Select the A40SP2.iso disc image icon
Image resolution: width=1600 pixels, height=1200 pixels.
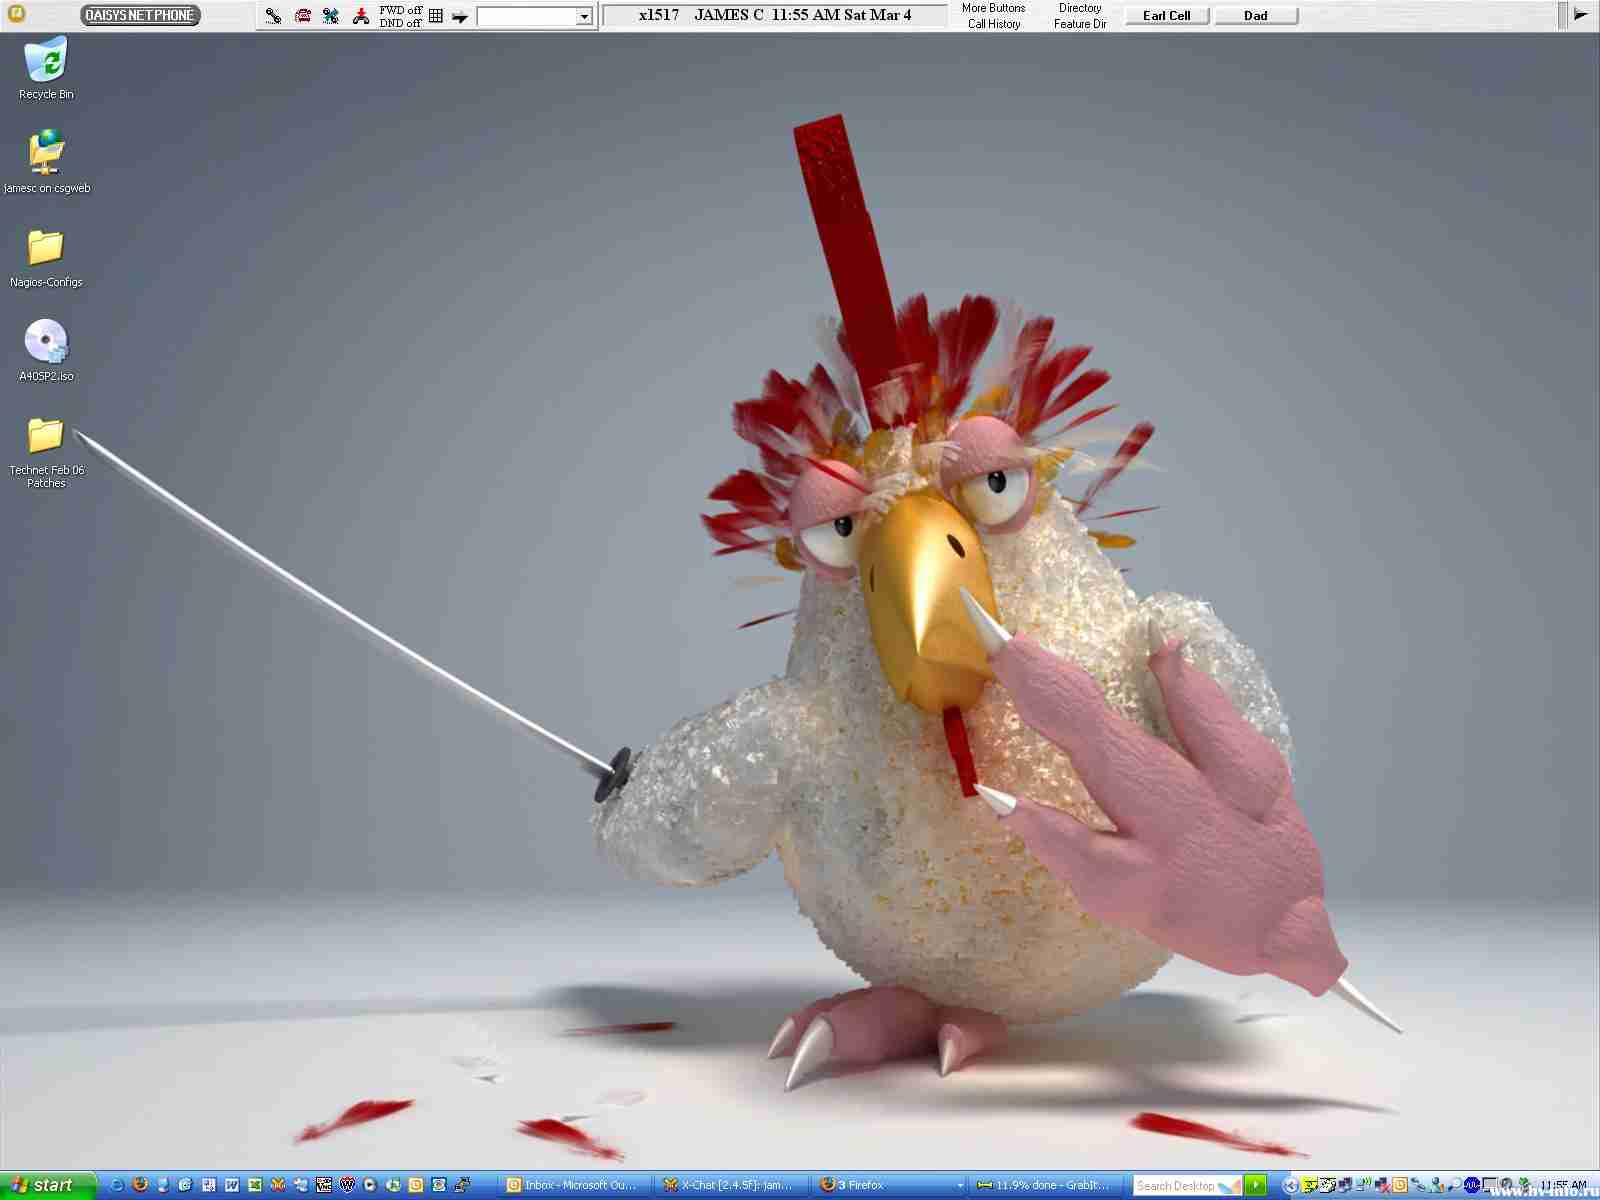point(46,350)
